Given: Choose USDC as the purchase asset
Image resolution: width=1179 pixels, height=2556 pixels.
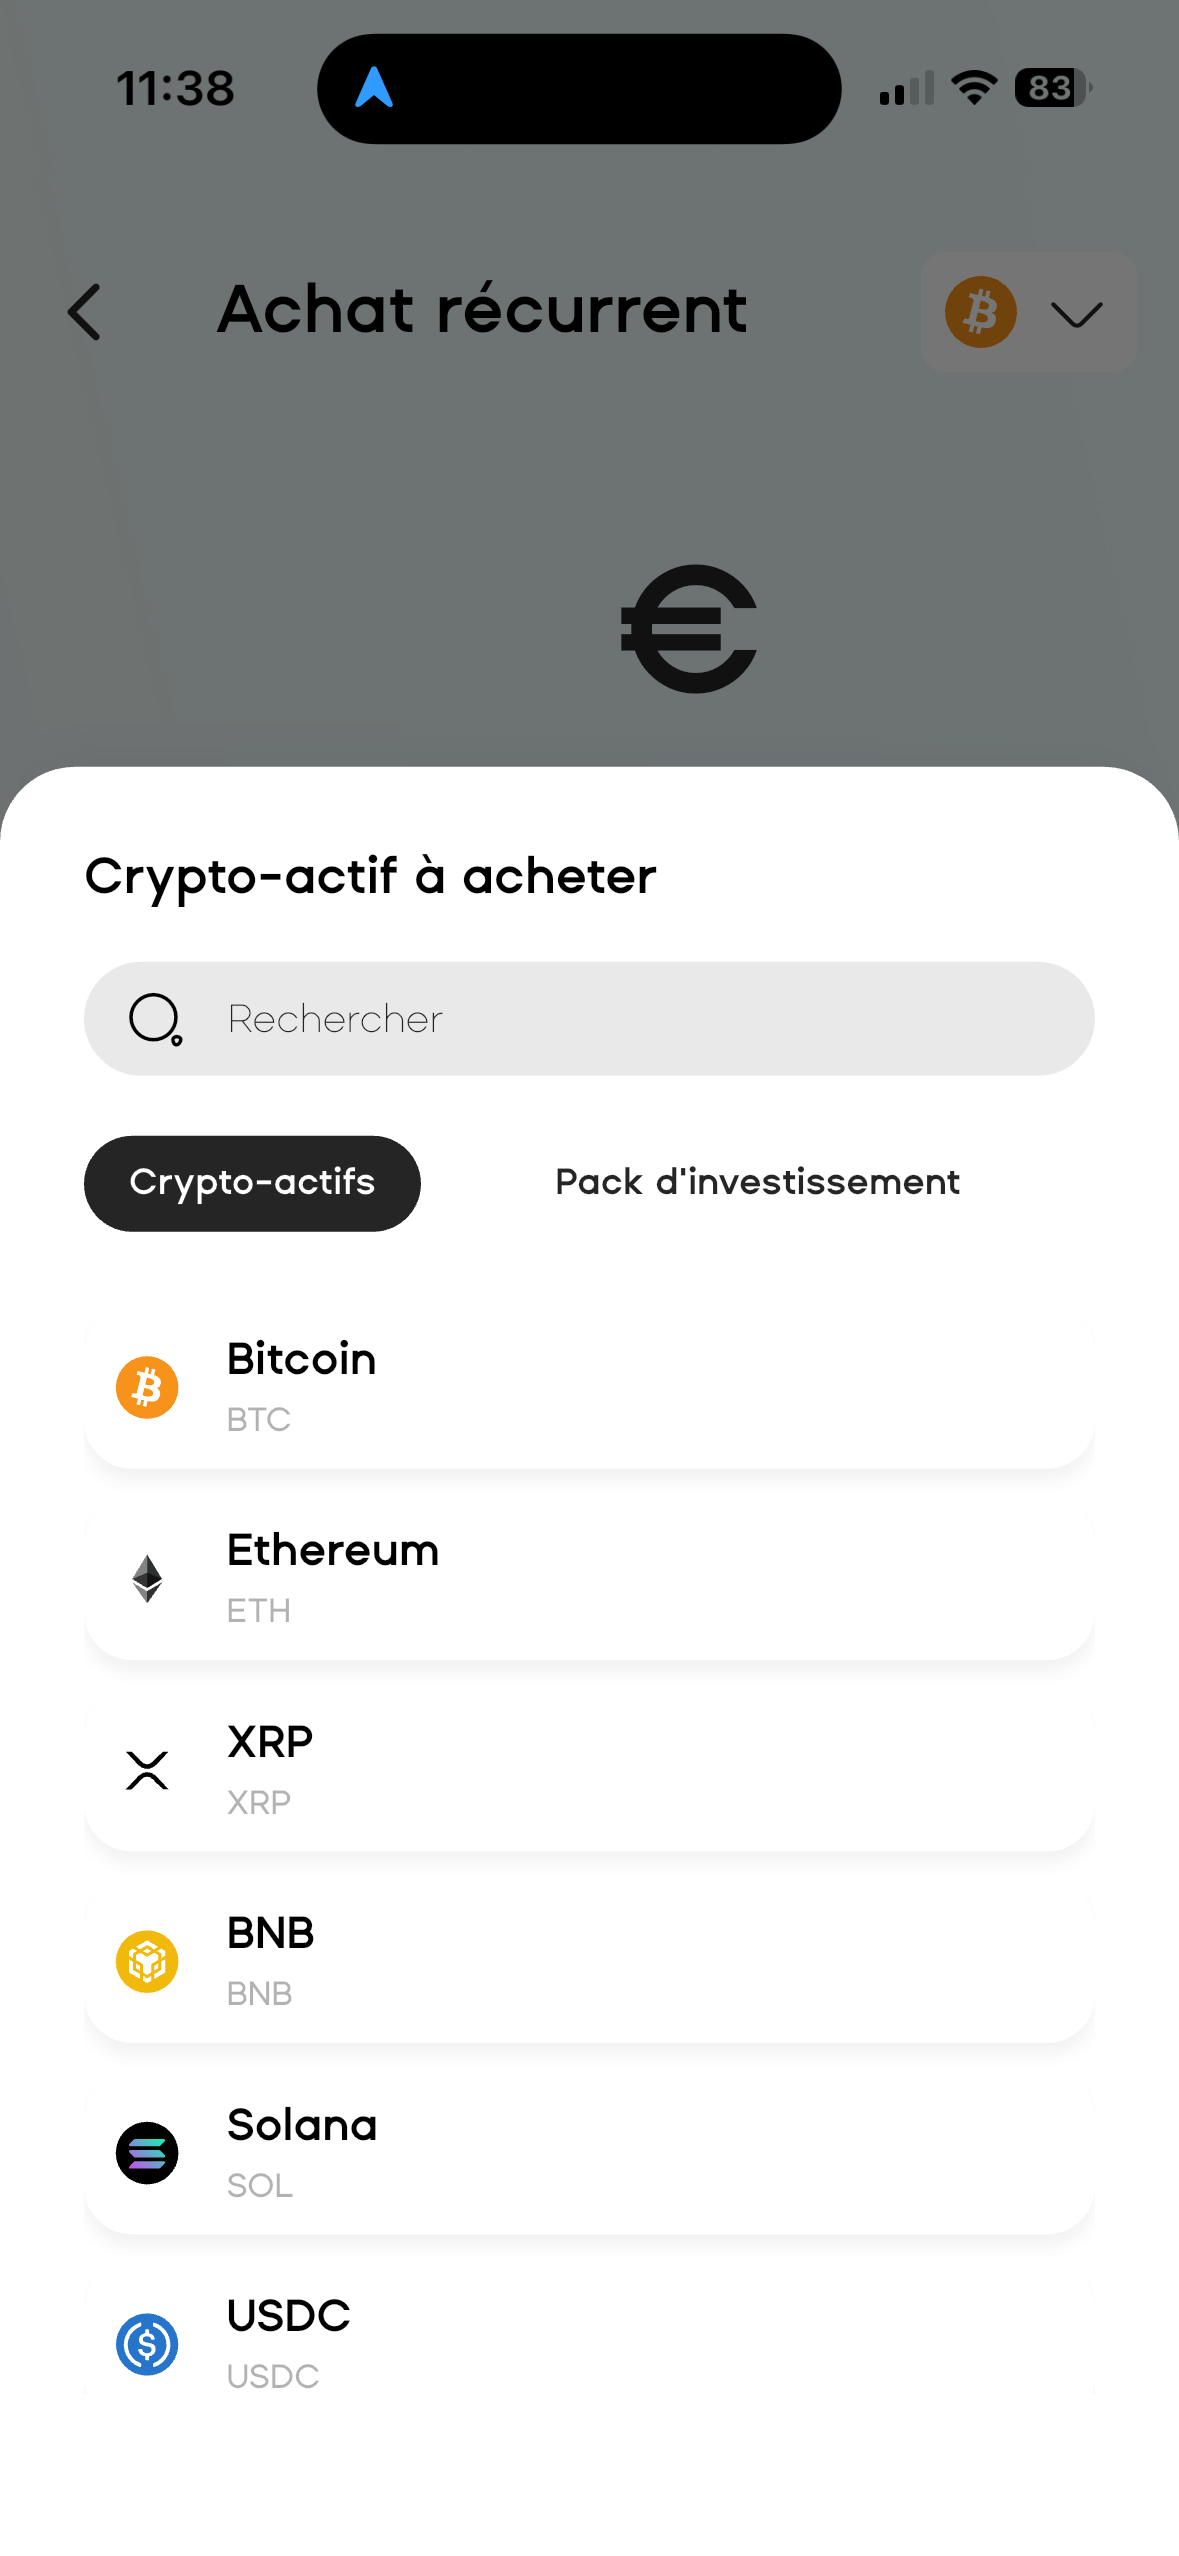Looking at the screenshot, I should [590, 2344].
